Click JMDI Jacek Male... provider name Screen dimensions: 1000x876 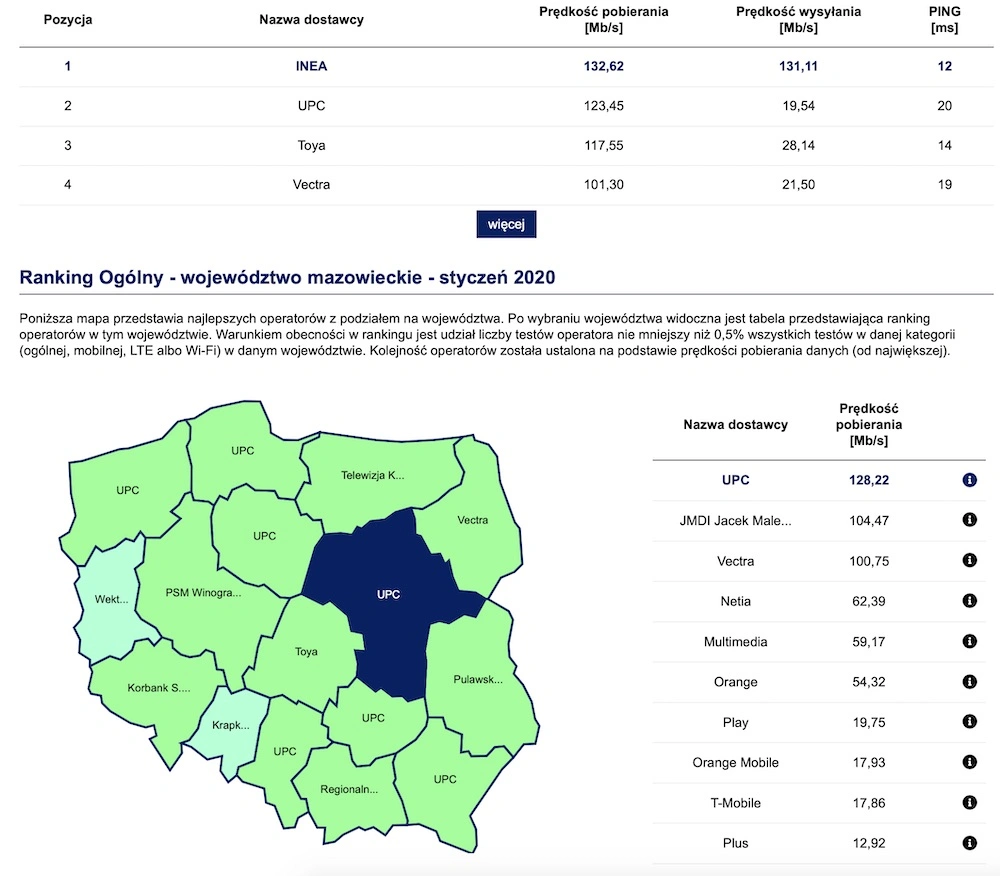735,520
